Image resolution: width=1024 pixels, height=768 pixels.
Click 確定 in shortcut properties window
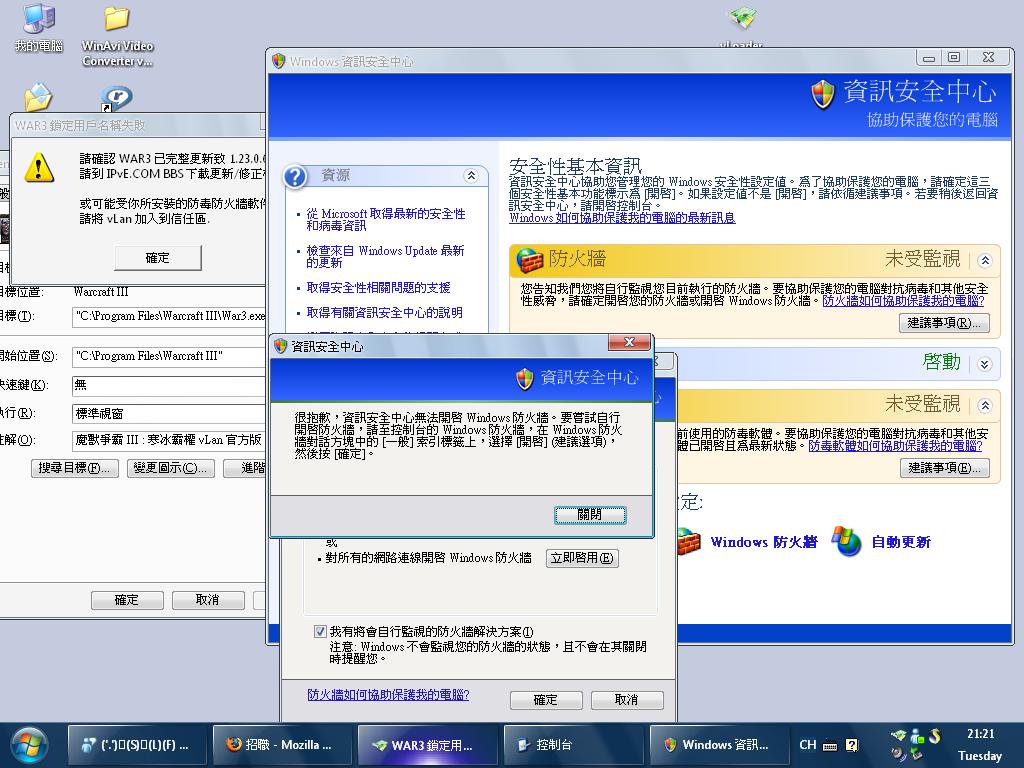pyautogui.click(x=127, y=600)
